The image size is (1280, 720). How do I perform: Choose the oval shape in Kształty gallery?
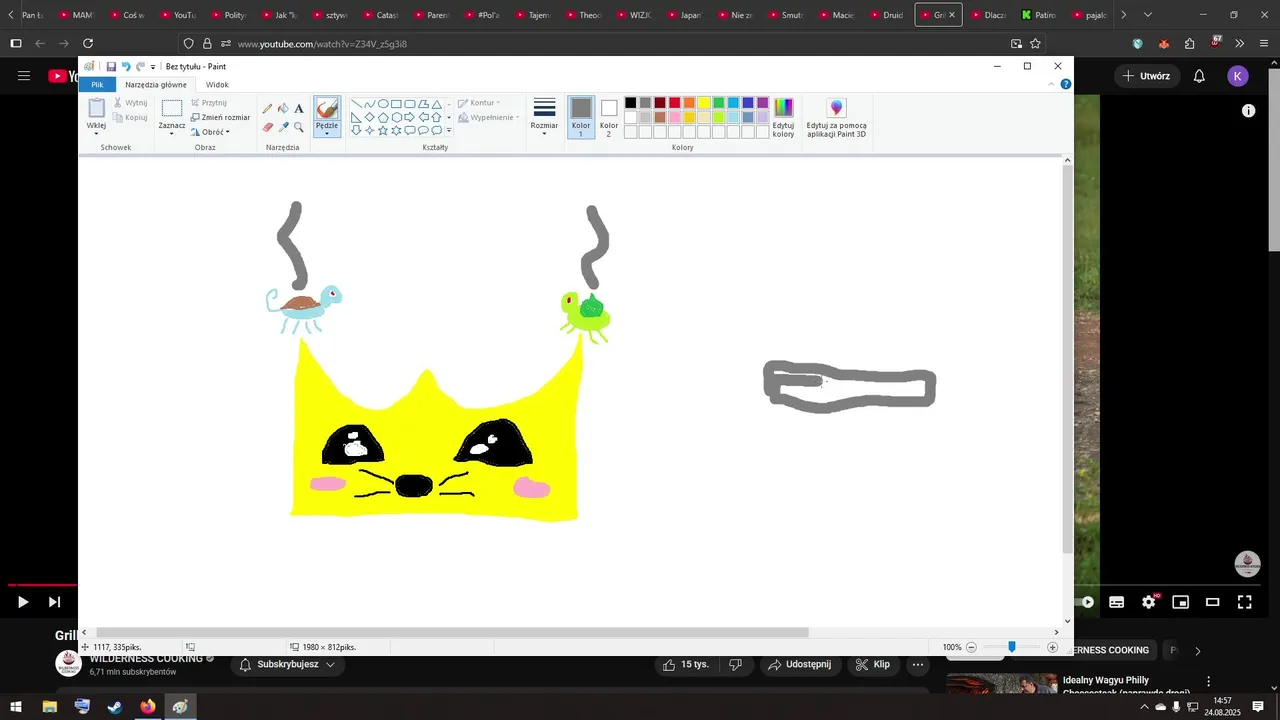click(x=383, y=104)
